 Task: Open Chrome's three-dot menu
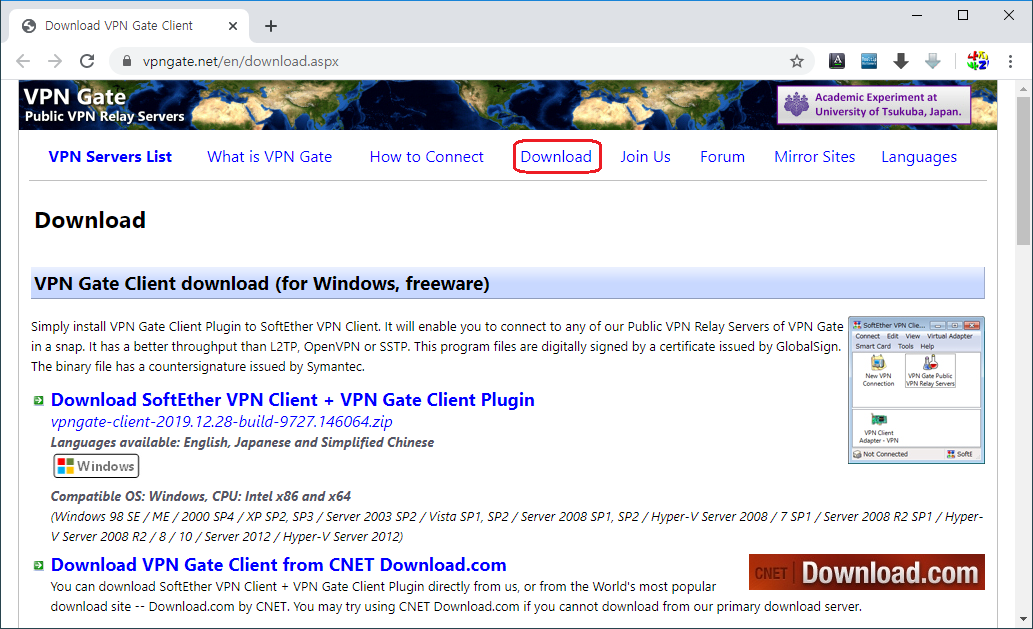(1010, 61)
